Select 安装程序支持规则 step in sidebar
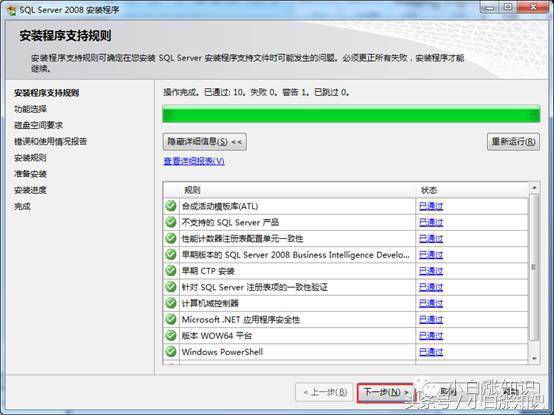 pos(46,93)
